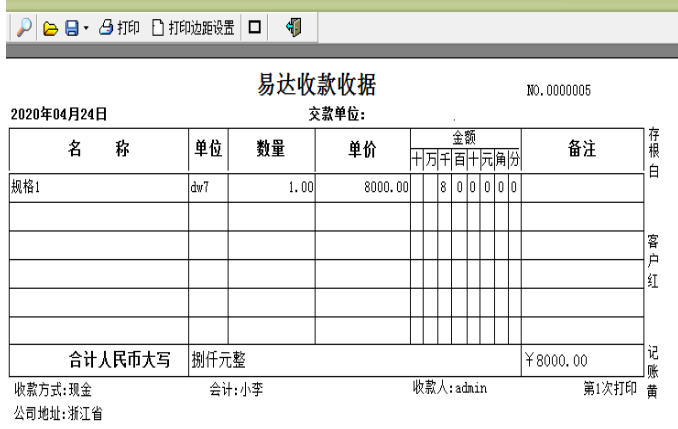Viewport: 678px width, 429px height.
Task: Click digit 8 in the amount columns
Action: click(443, 188)
